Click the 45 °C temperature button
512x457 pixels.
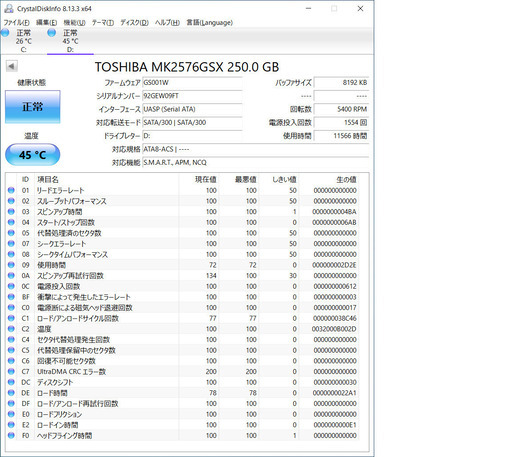coord(33,155)
